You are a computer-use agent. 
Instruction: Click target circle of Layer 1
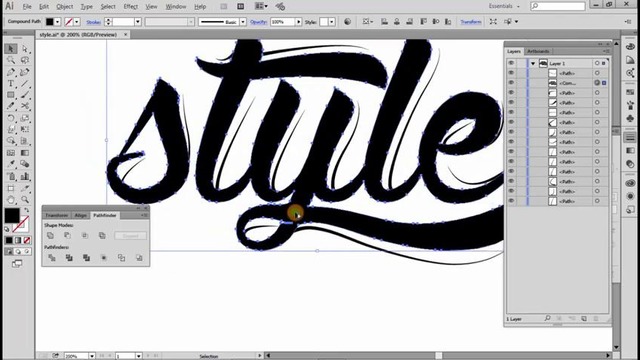pos(597,63)
